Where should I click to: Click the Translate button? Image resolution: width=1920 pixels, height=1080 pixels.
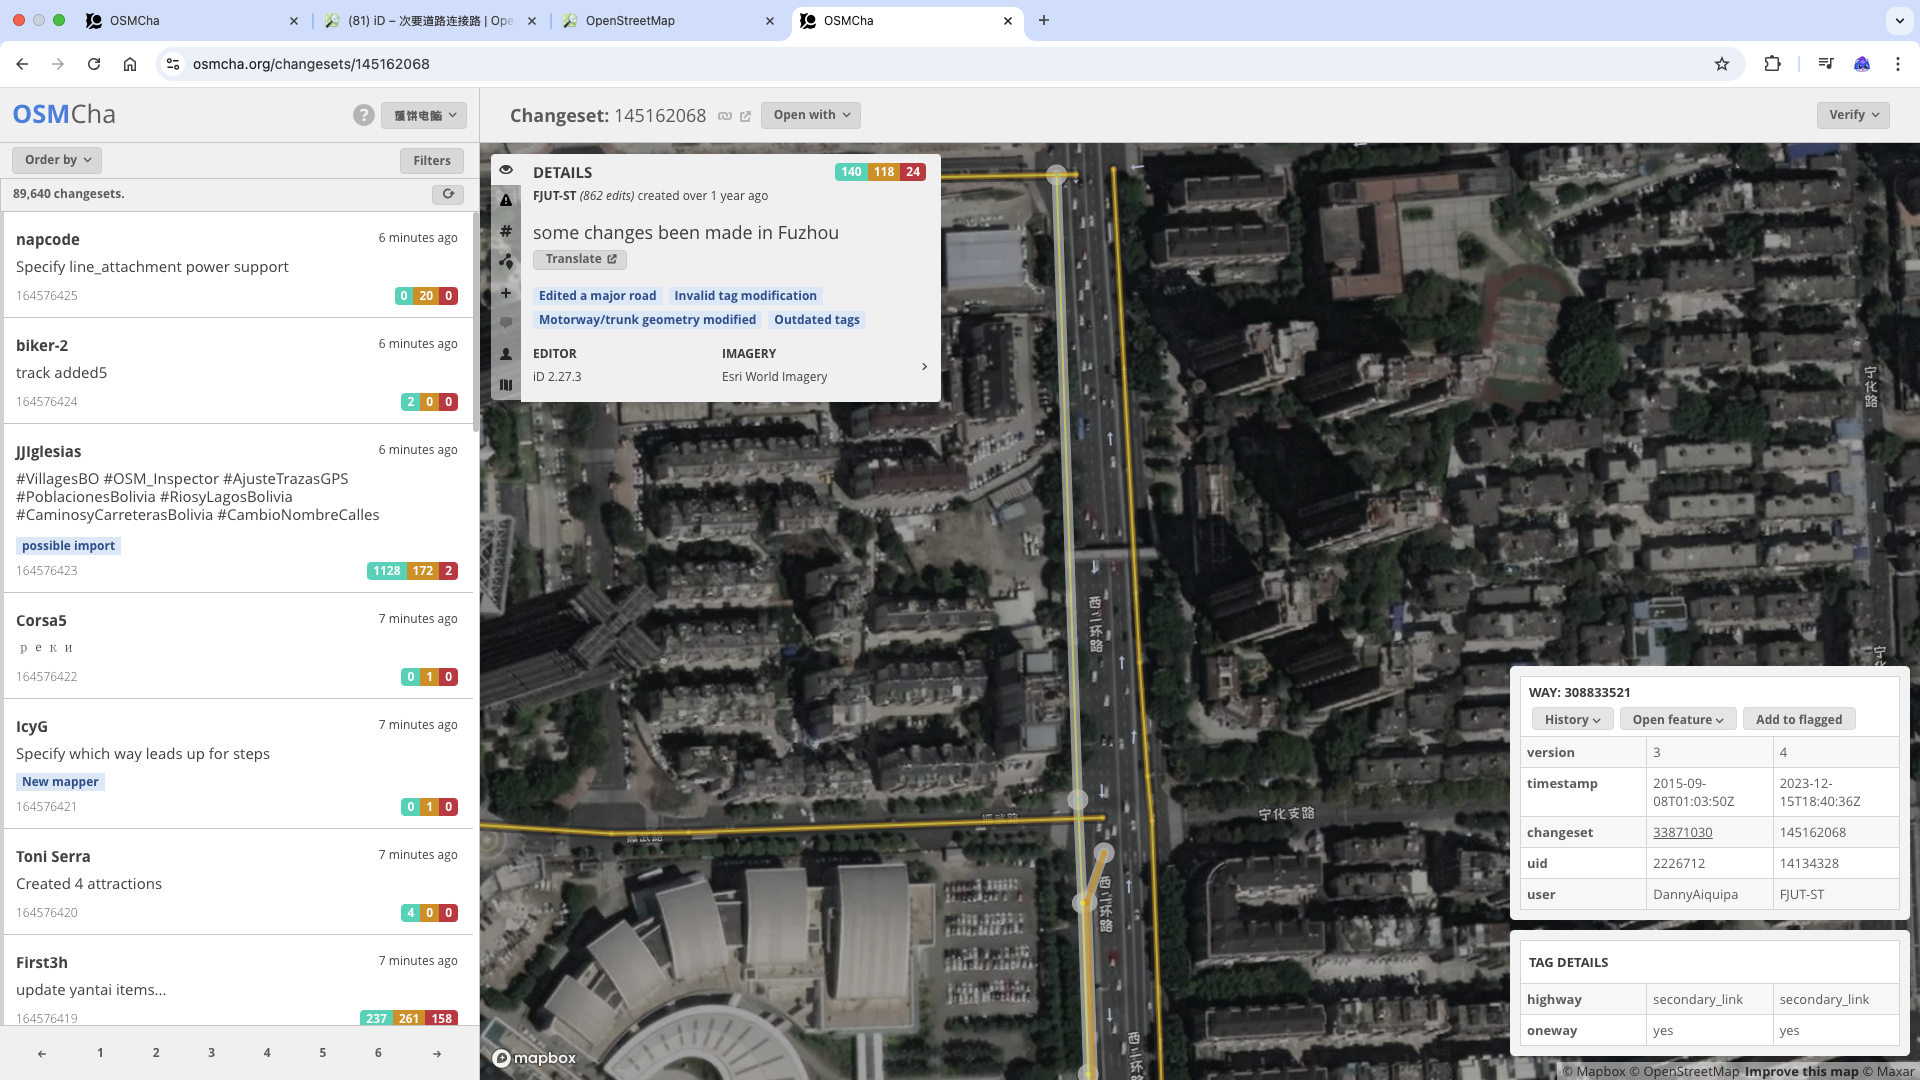coord(580,259)
